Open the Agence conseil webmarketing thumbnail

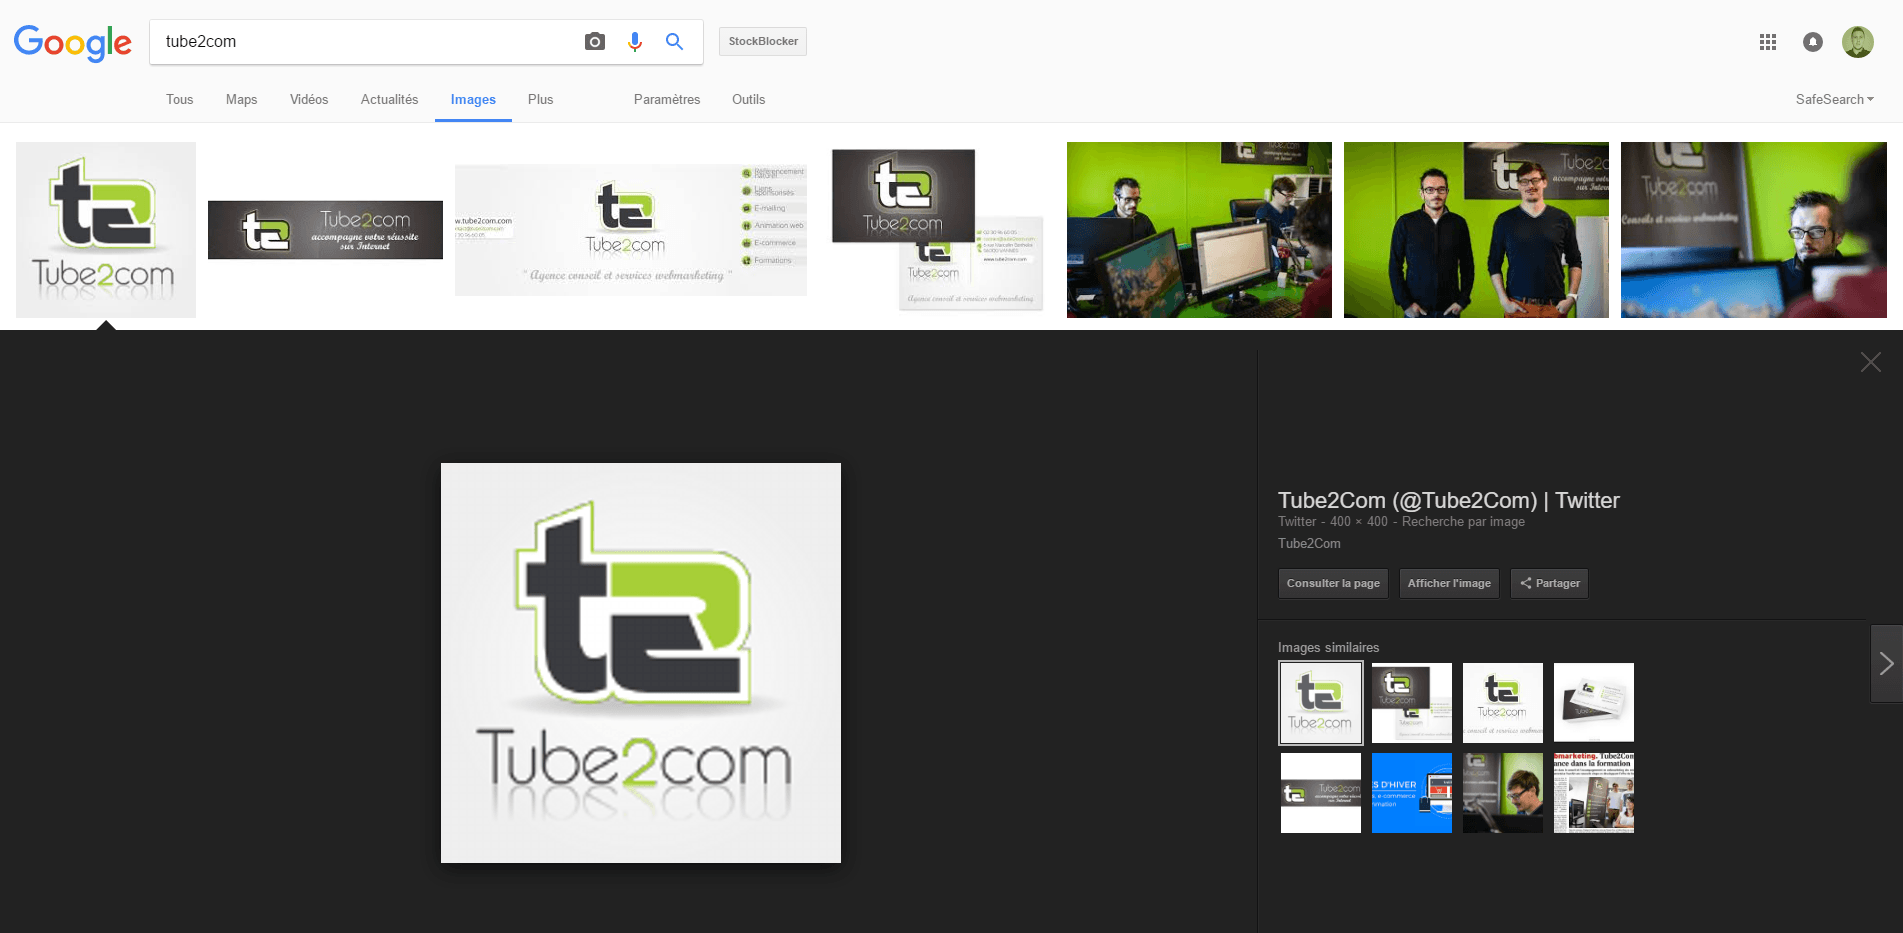pyautogui.click(x=631, y=230)
